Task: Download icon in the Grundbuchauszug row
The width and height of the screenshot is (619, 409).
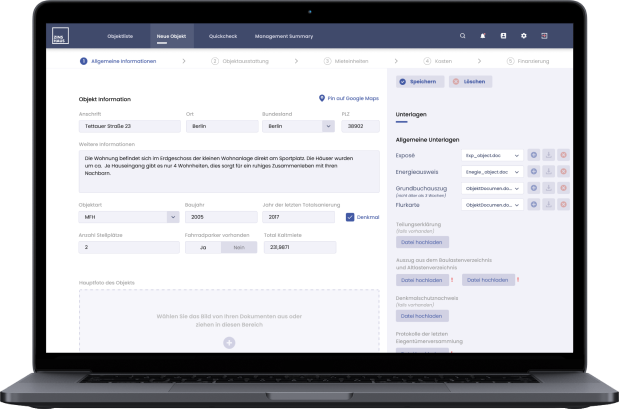Action: click(549, 188)
